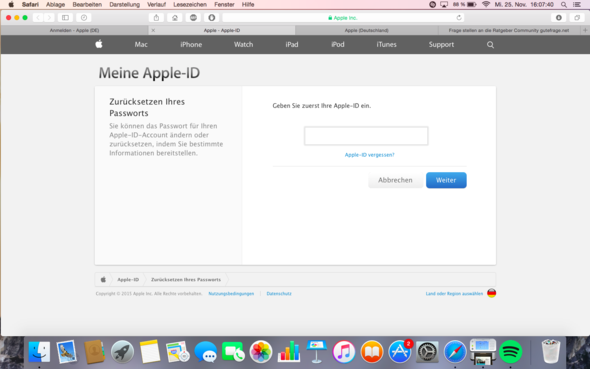Open Photos app in the Dock
Image resolution: width=590 pixels, height=369 pixels.
(261, 352)
